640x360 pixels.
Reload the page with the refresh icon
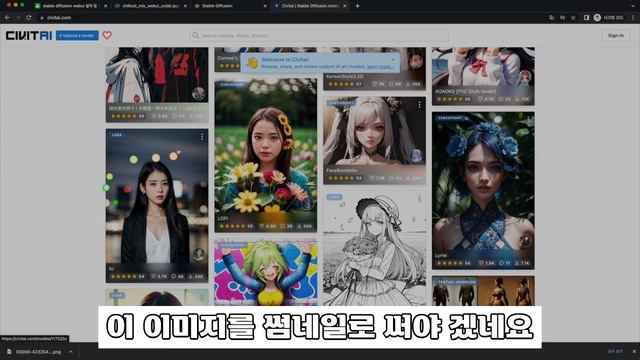point(29,18)
